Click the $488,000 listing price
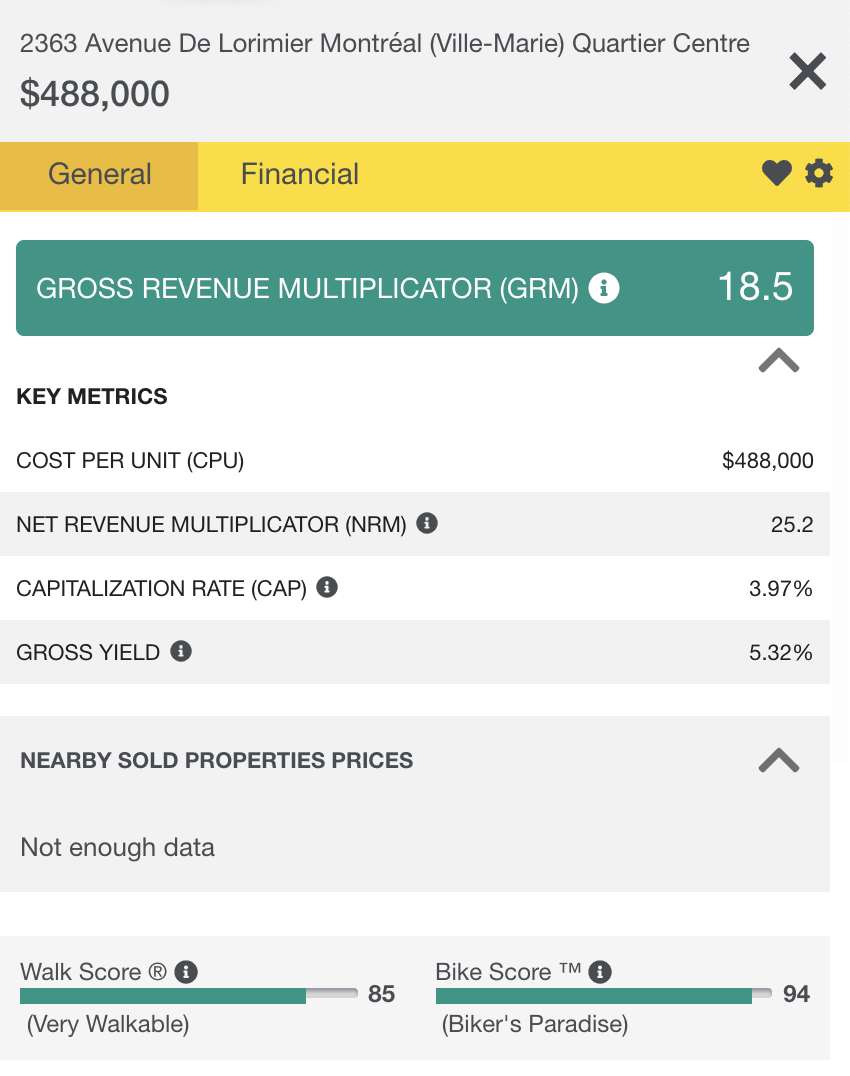 click(95, 94)
